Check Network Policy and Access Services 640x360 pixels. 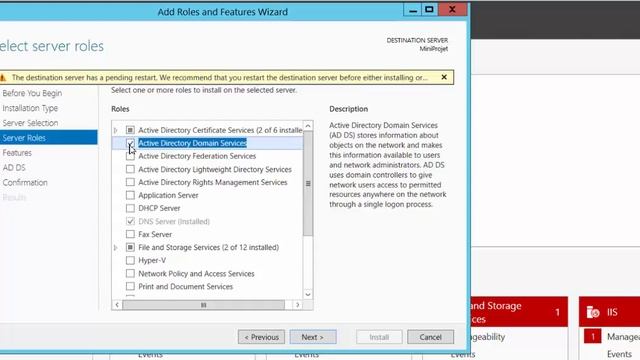(x=130, y=273)
